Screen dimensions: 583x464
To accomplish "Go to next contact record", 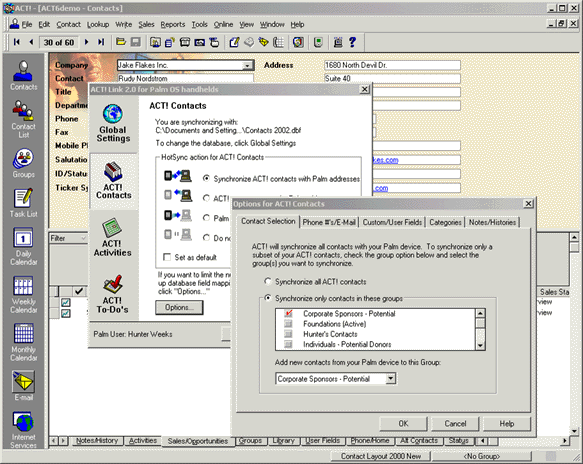I will 86,42.
